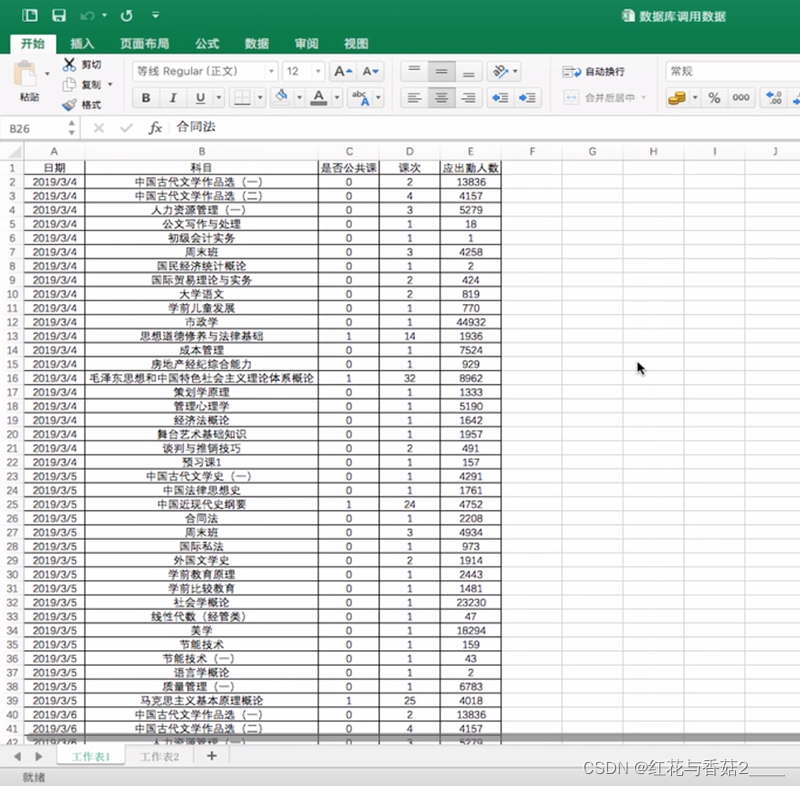The width and height of the screenshot is (800, 786).
Task: Click the phonetic abc A icon
Action: coord(361,97)
